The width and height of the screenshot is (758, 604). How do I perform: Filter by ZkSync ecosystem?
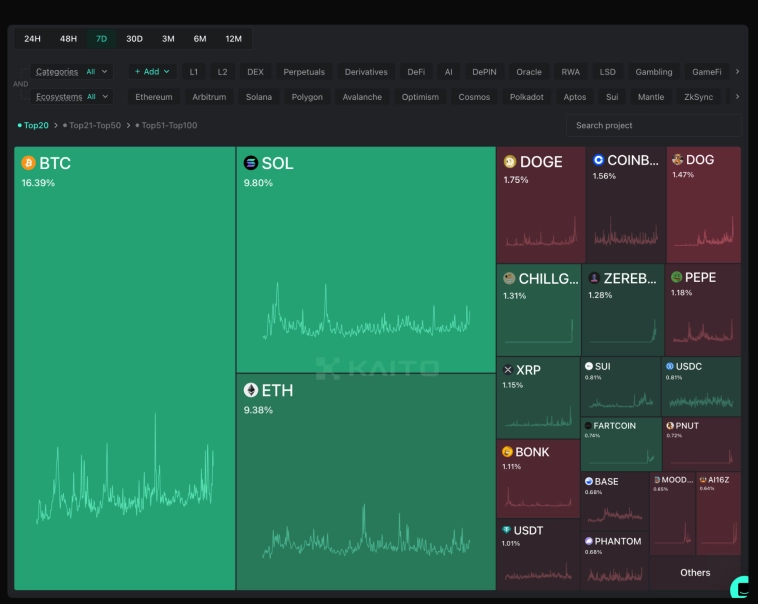click(699, 97)
